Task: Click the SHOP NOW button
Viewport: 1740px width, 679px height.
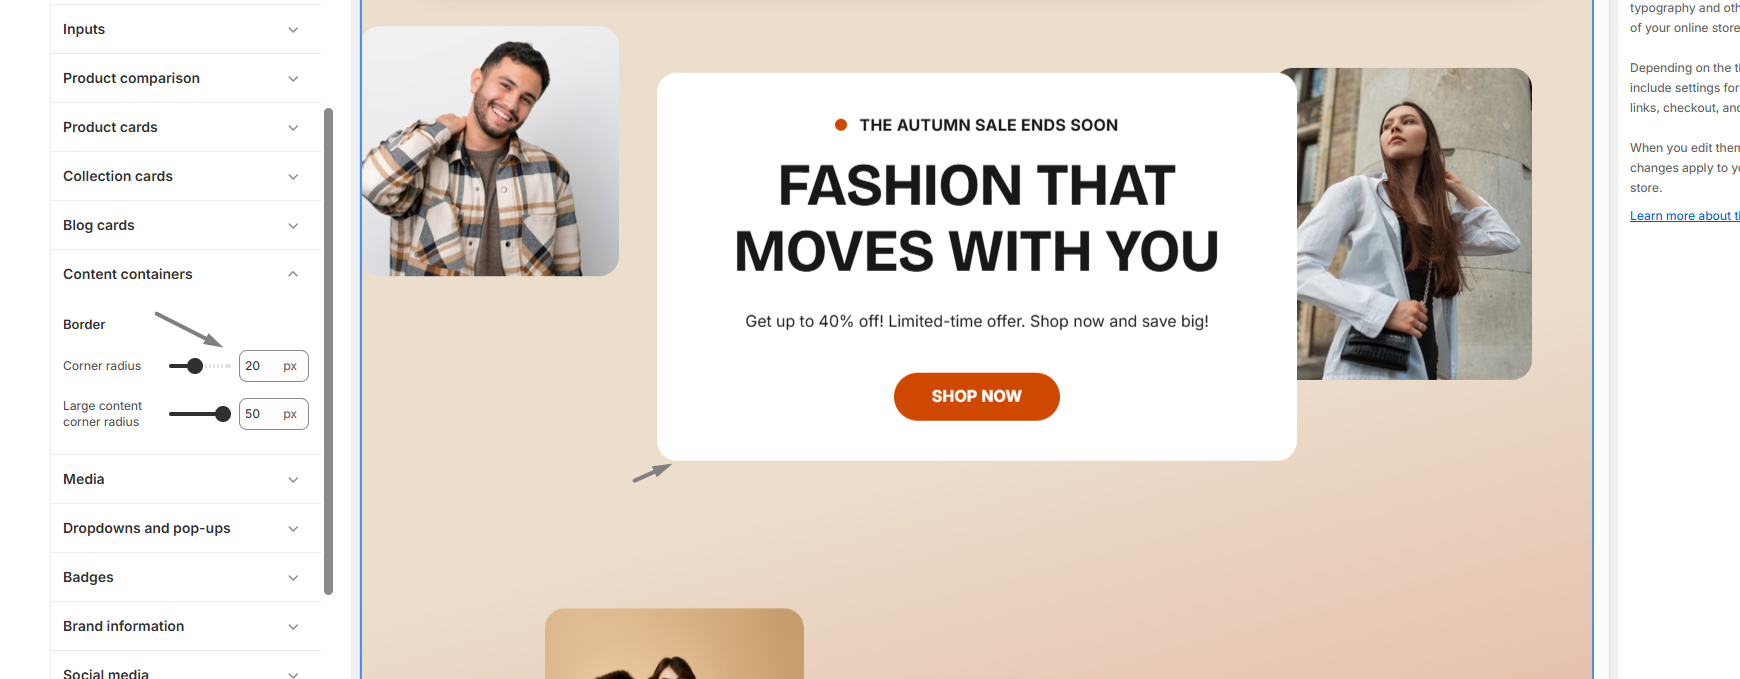Action: point(977,397)
